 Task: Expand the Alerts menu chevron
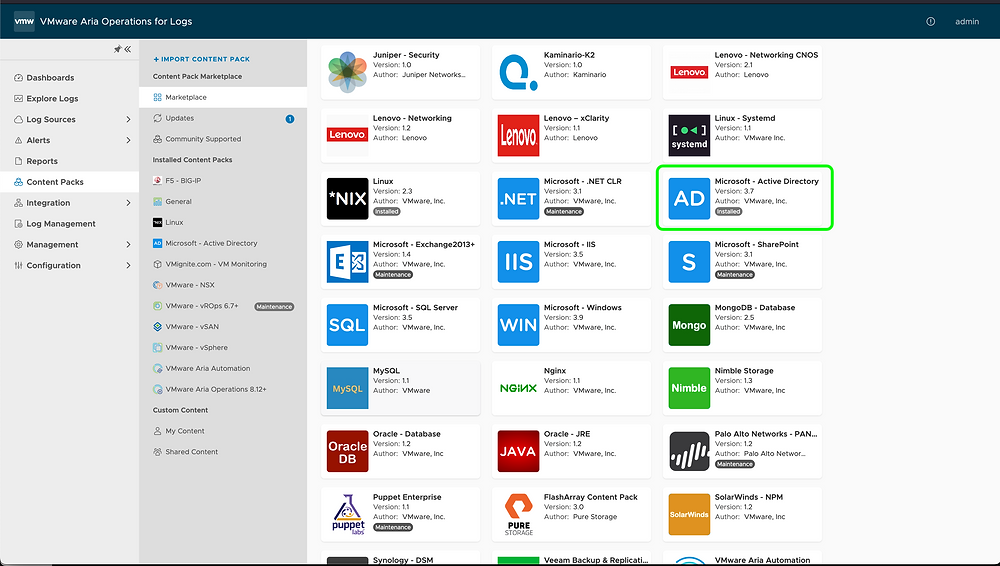point(128,140)
